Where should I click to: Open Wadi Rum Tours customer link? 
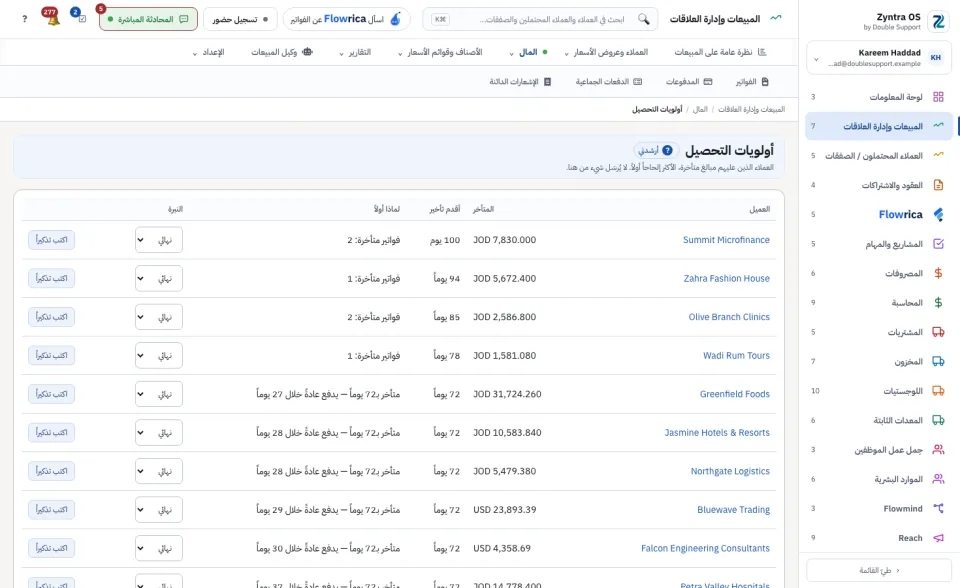[736, 355]
